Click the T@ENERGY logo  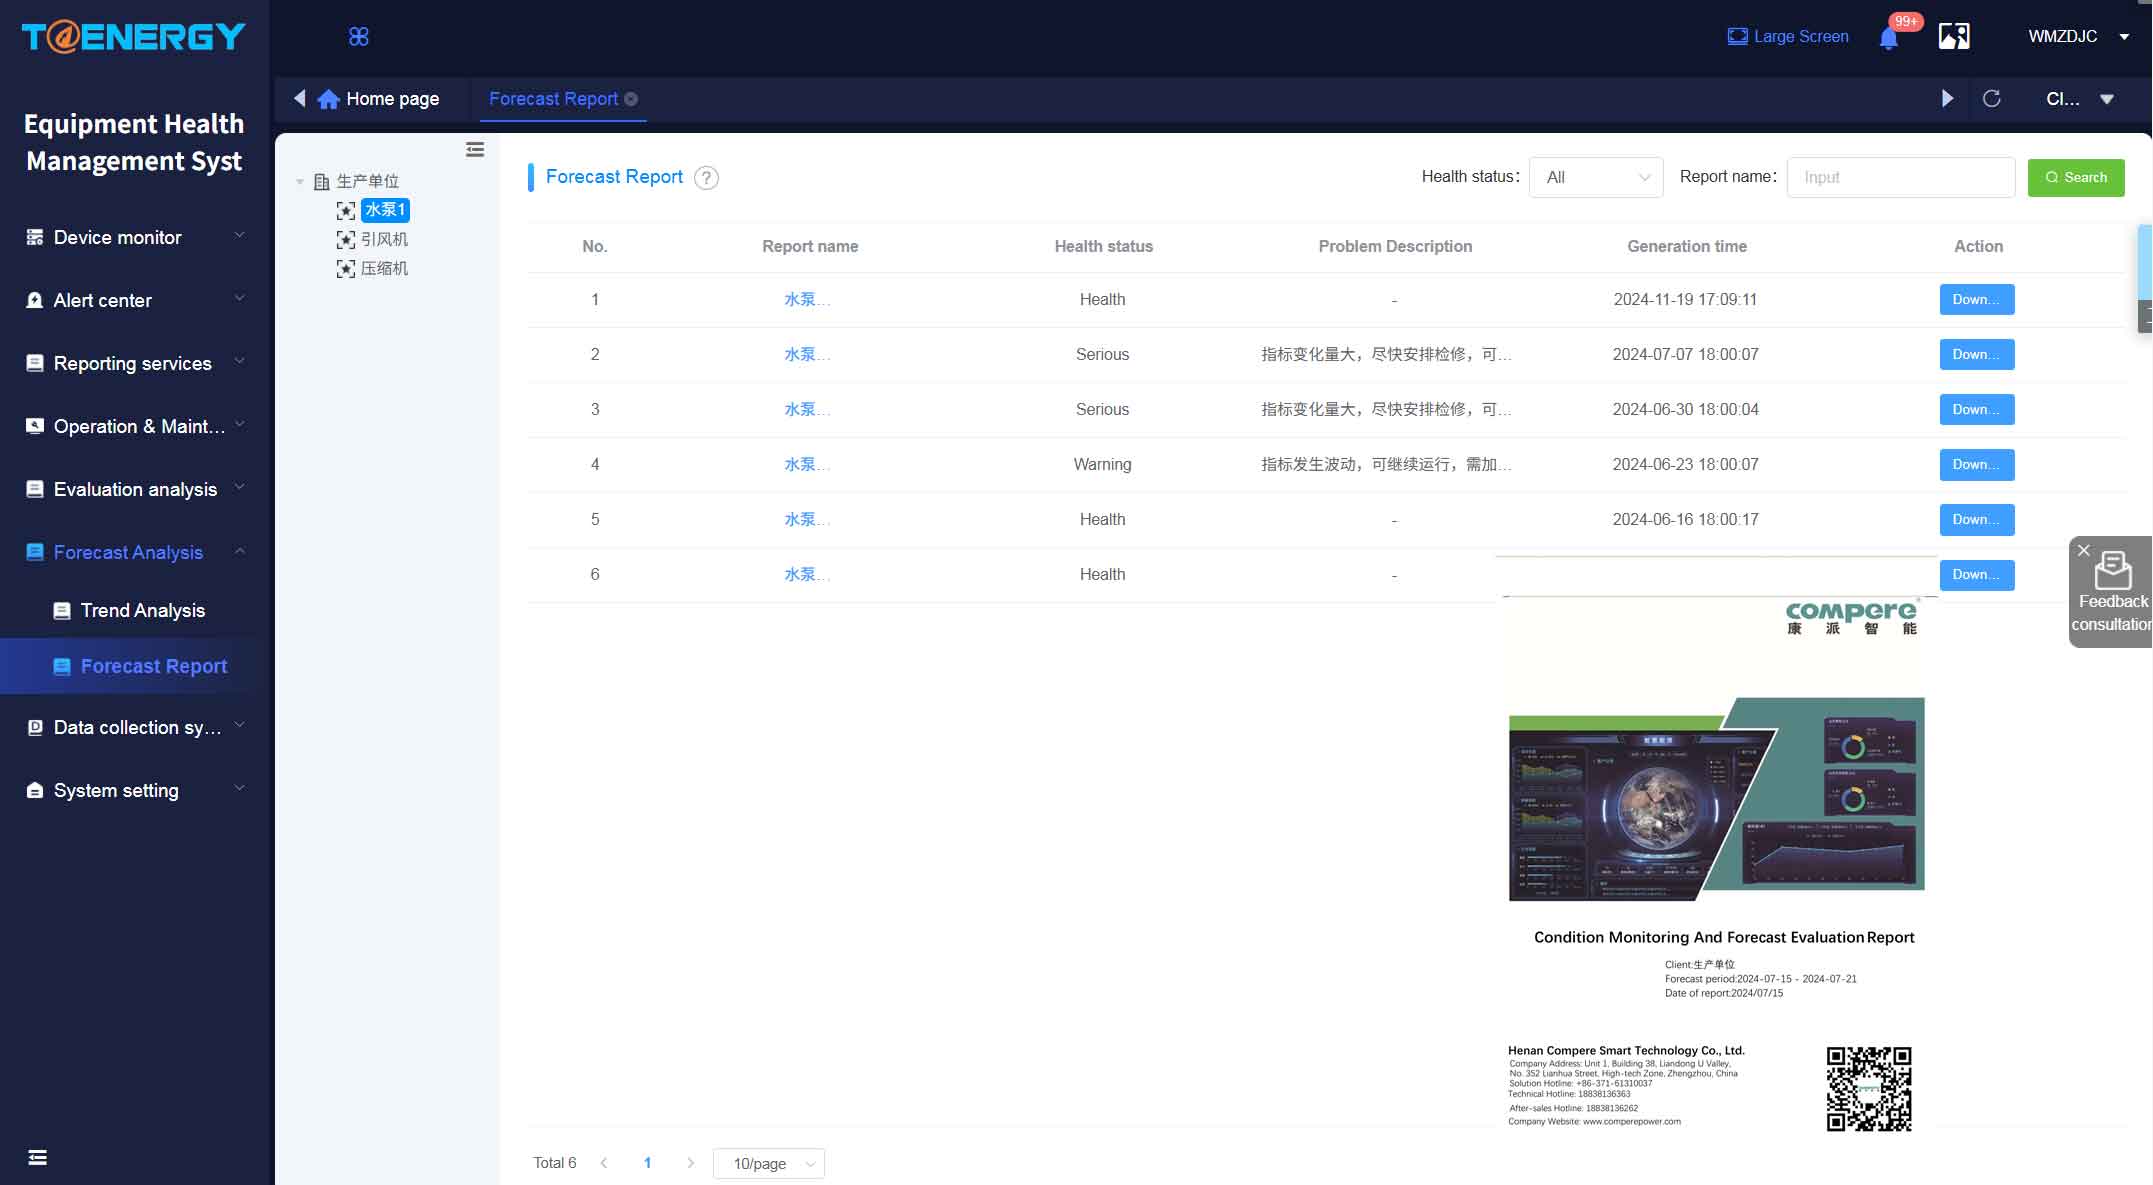[x=133, y=37]
